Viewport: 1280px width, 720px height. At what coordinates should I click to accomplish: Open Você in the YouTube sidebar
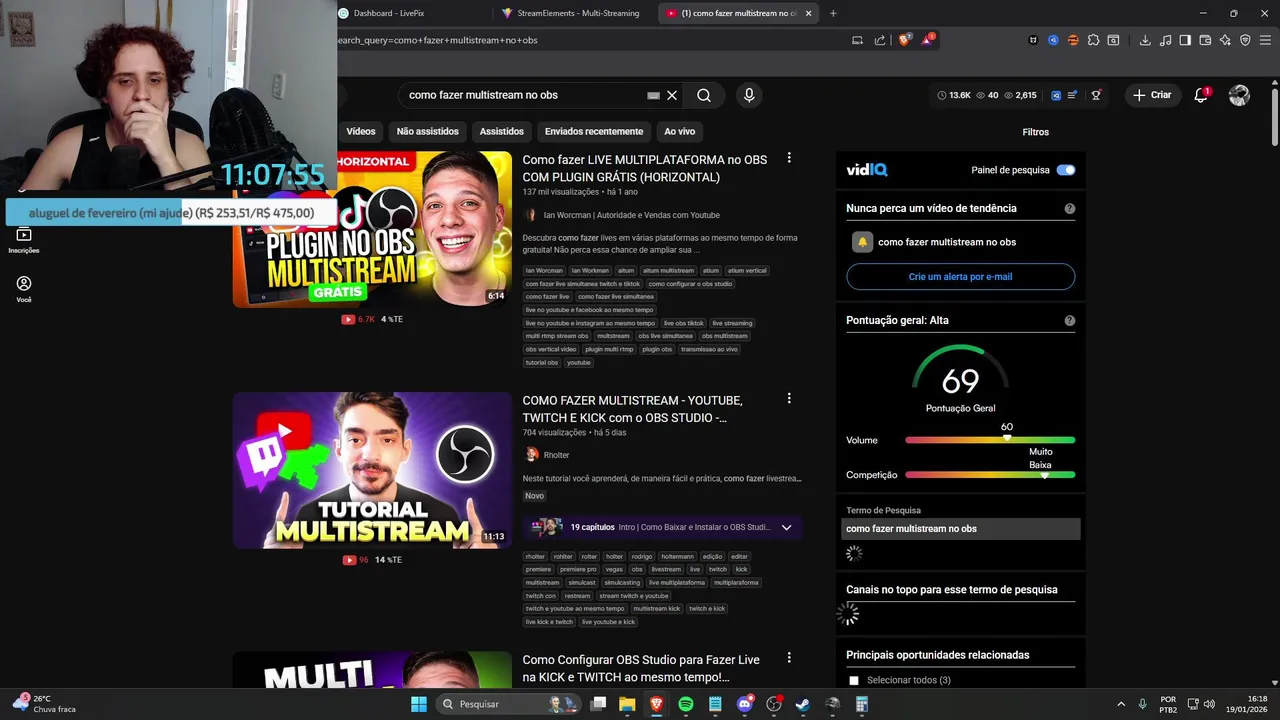24,289
